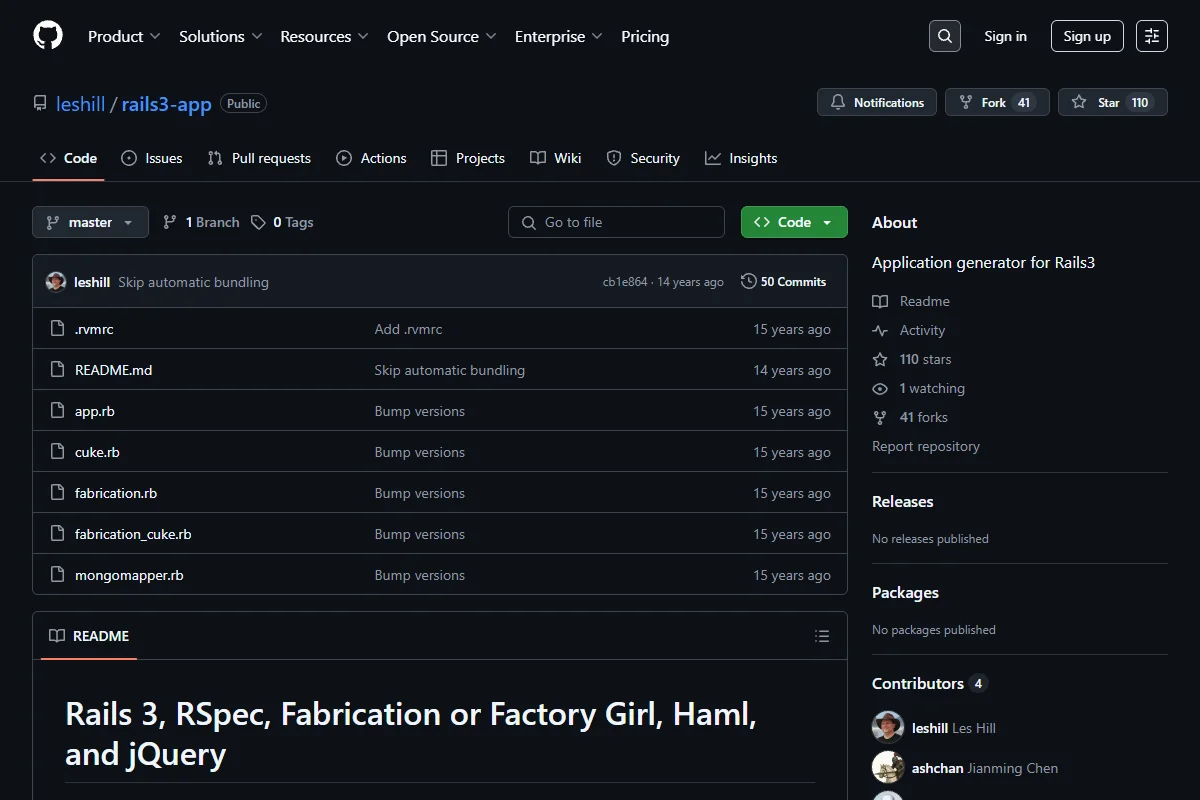
Task: Click the Notifications bell button
Action: coord(877,102)
